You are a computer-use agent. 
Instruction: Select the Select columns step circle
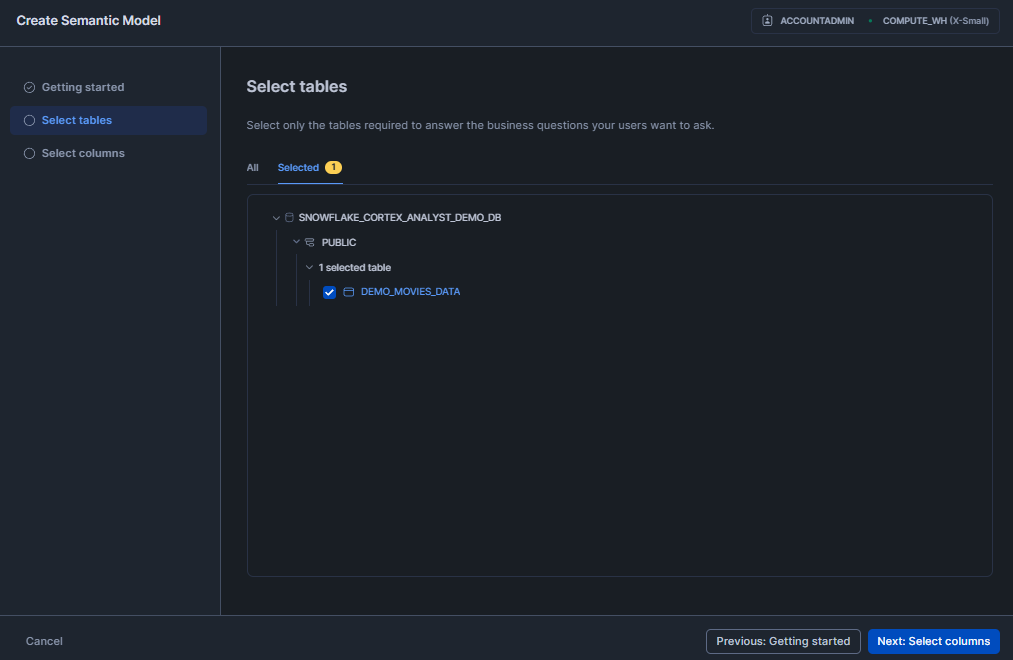[x=29, y=153]
